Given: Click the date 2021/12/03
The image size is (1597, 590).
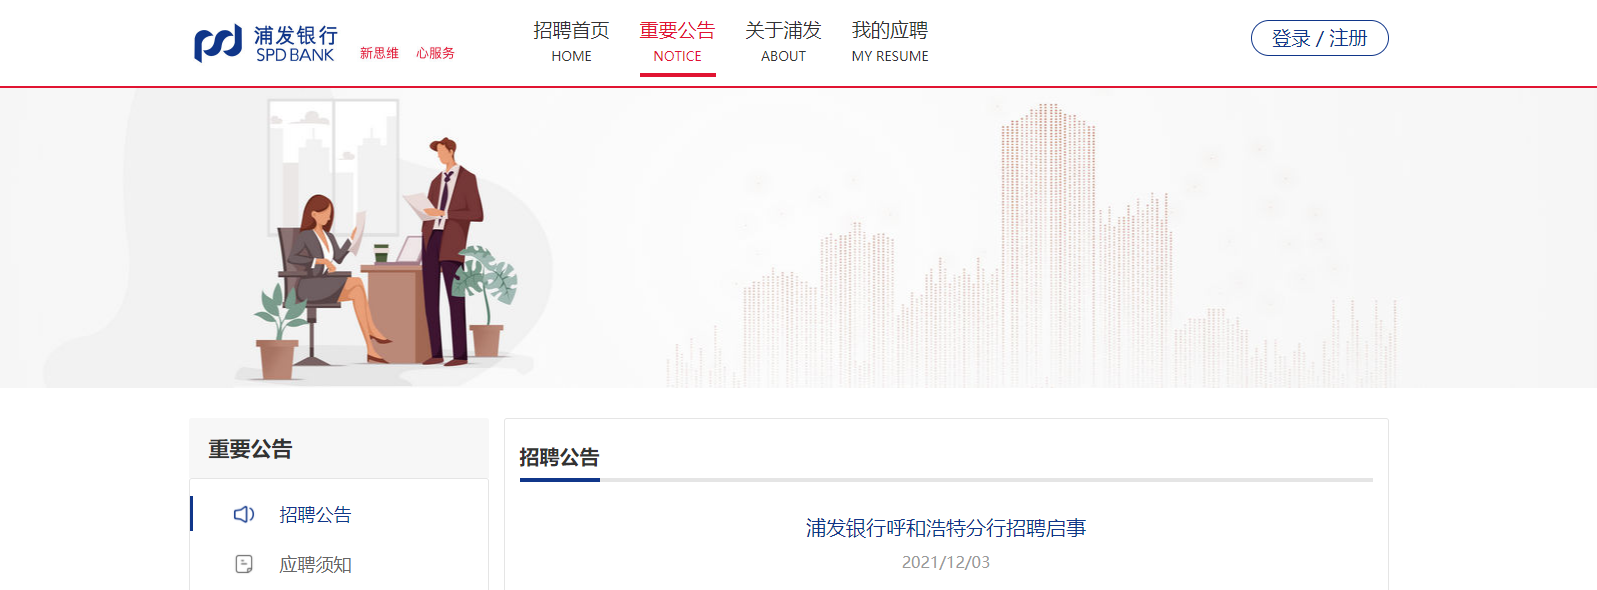Looking at the screenshot, I should pyautogui.click(x=946, y=562).
